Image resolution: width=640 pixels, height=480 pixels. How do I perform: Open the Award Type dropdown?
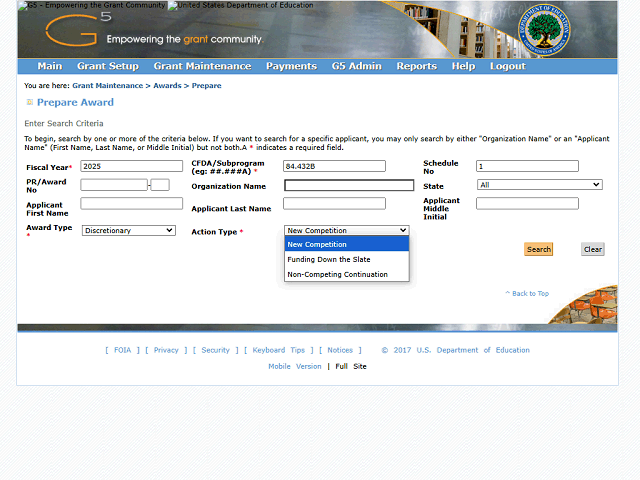coord(129,231)
